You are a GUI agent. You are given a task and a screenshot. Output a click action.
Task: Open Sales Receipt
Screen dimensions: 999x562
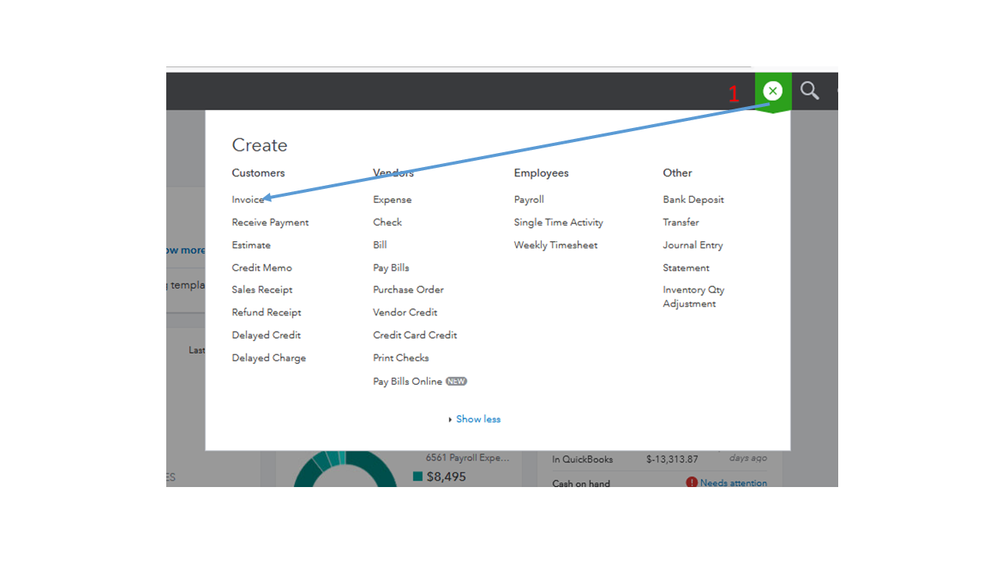(x=262, y=290)
